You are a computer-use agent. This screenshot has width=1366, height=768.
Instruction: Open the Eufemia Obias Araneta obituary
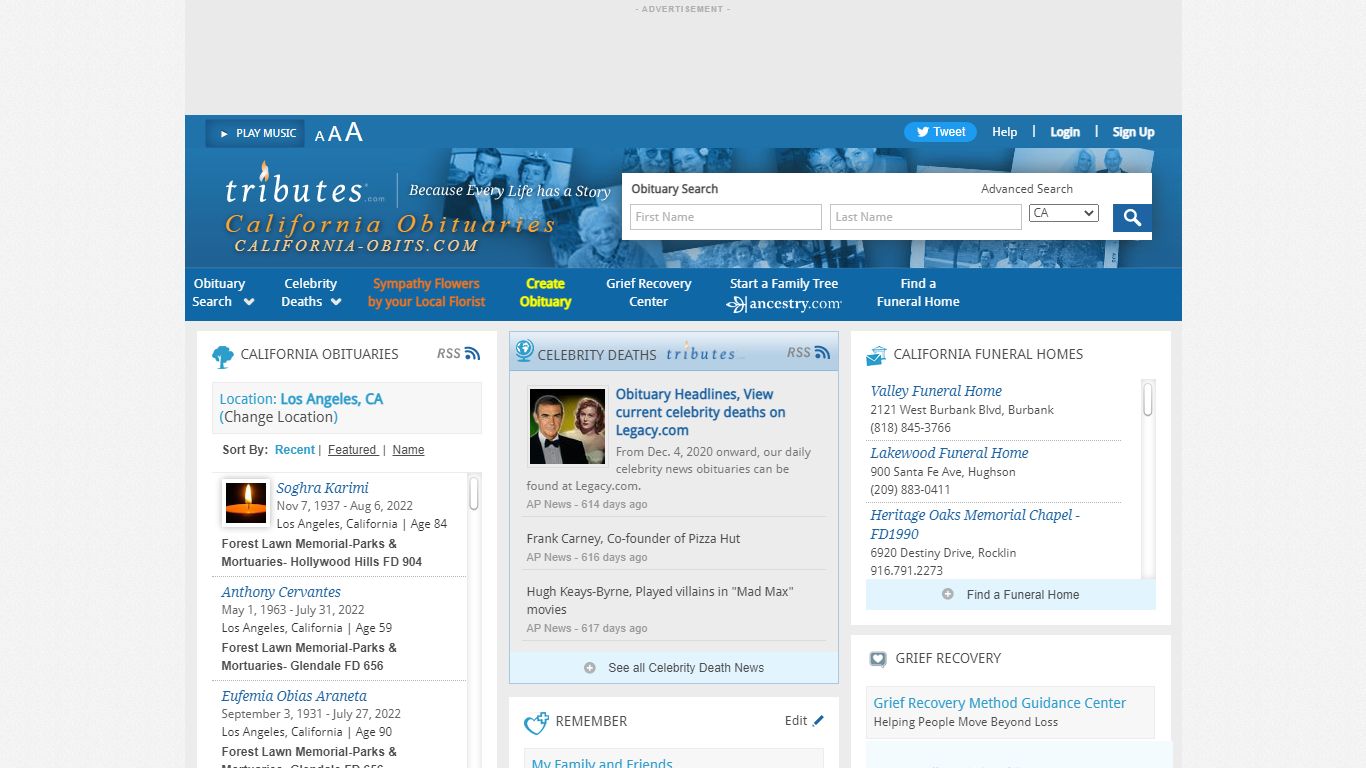tap(294, 696)
